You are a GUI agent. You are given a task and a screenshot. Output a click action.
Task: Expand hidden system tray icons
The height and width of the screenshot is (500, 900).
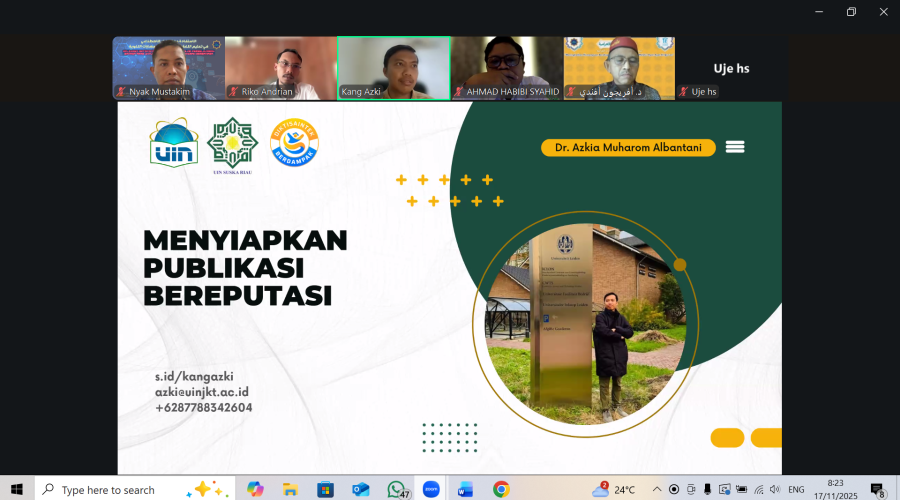tap(656, 490)
